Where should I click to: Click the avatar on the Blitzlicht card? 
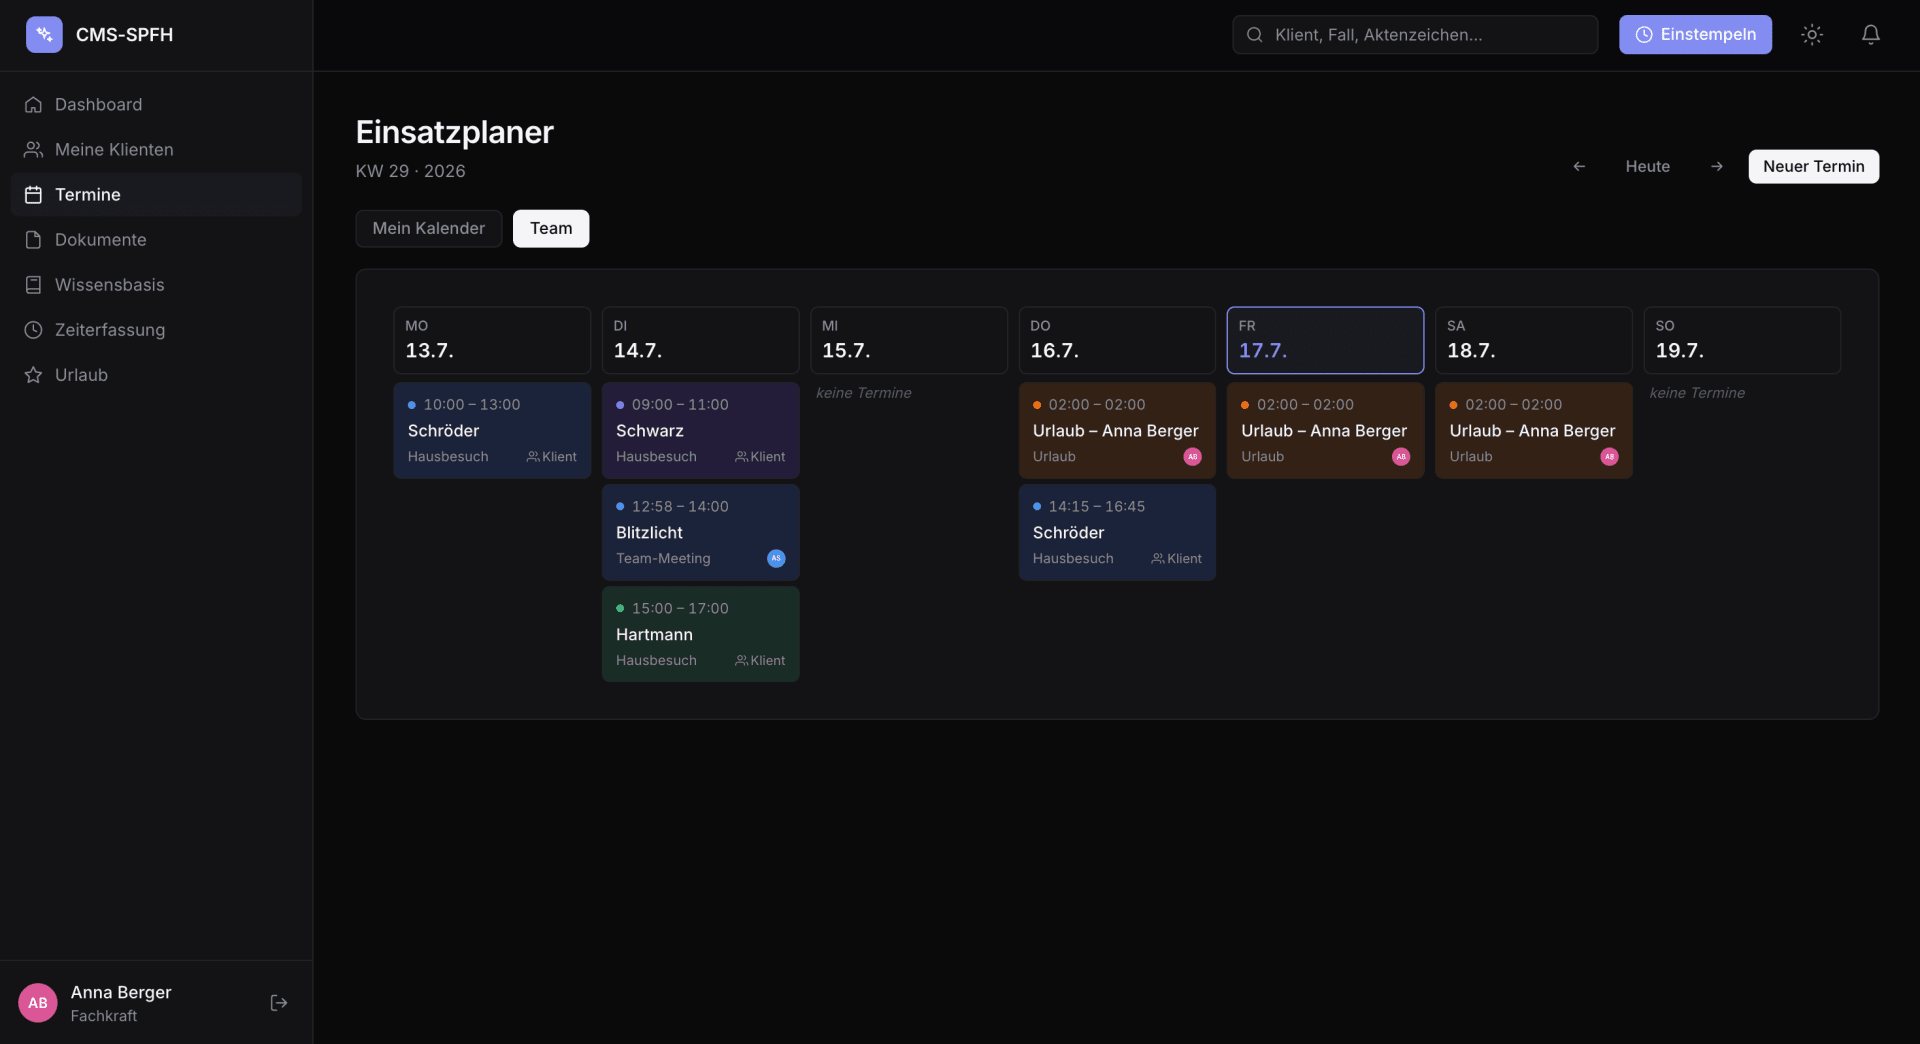tap(776, 558)
